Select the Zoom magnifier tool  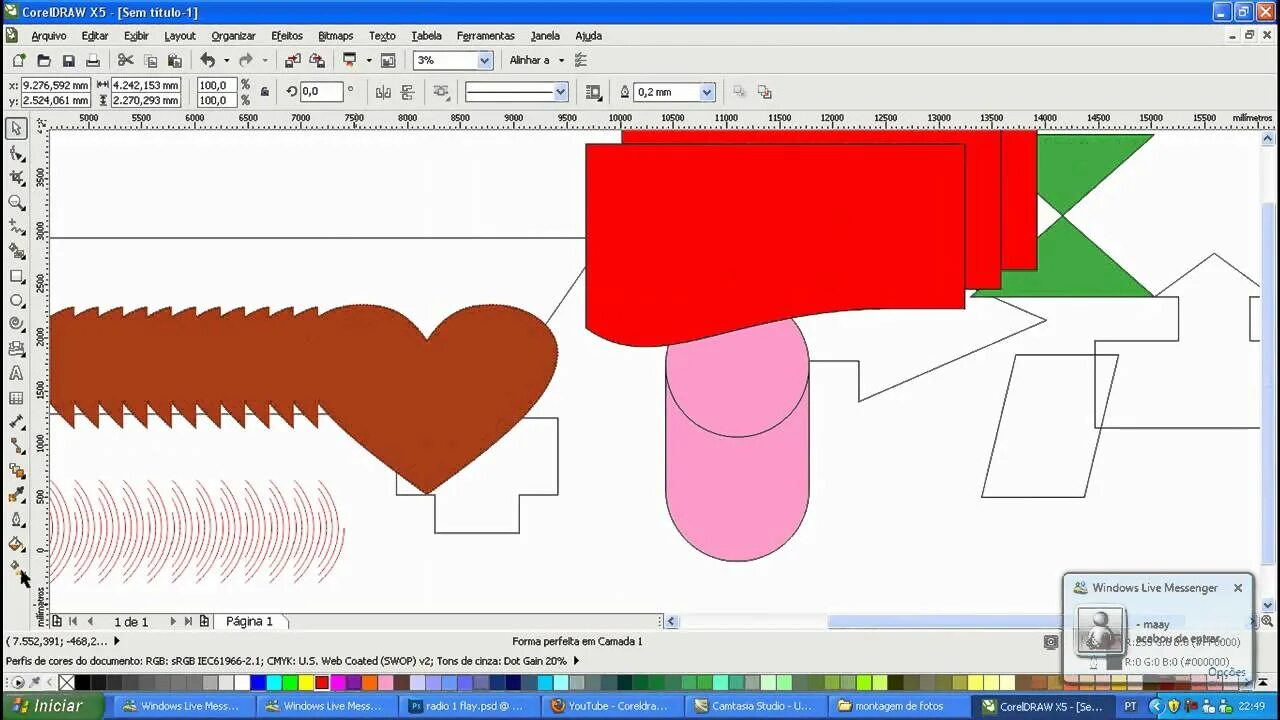[x=16, y=202]
